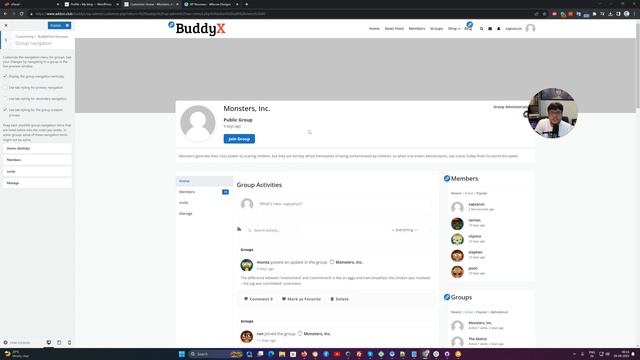
Task: Open Monsters, Inc. link in Groups widget
Action: tap(480, 323)
